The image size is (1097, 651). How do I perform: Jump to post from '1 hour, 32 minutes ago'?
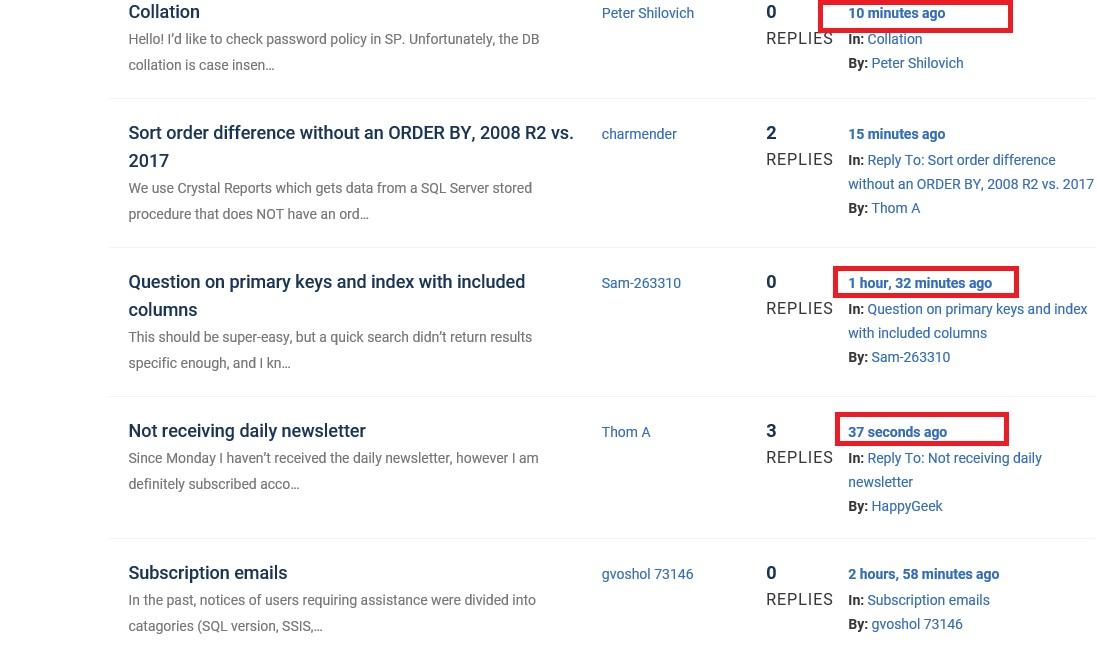click(920, 283)
